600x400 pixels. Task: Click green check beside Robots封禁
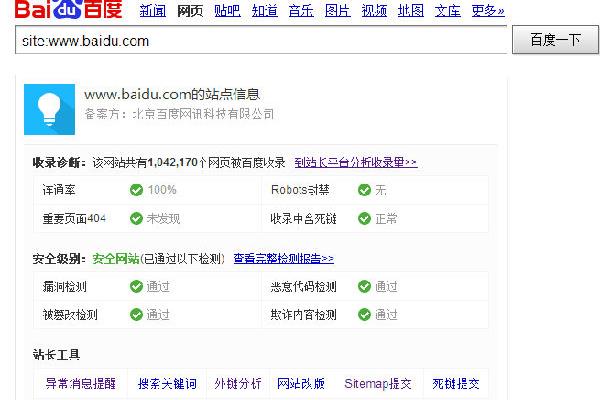(x=364, y=190)
